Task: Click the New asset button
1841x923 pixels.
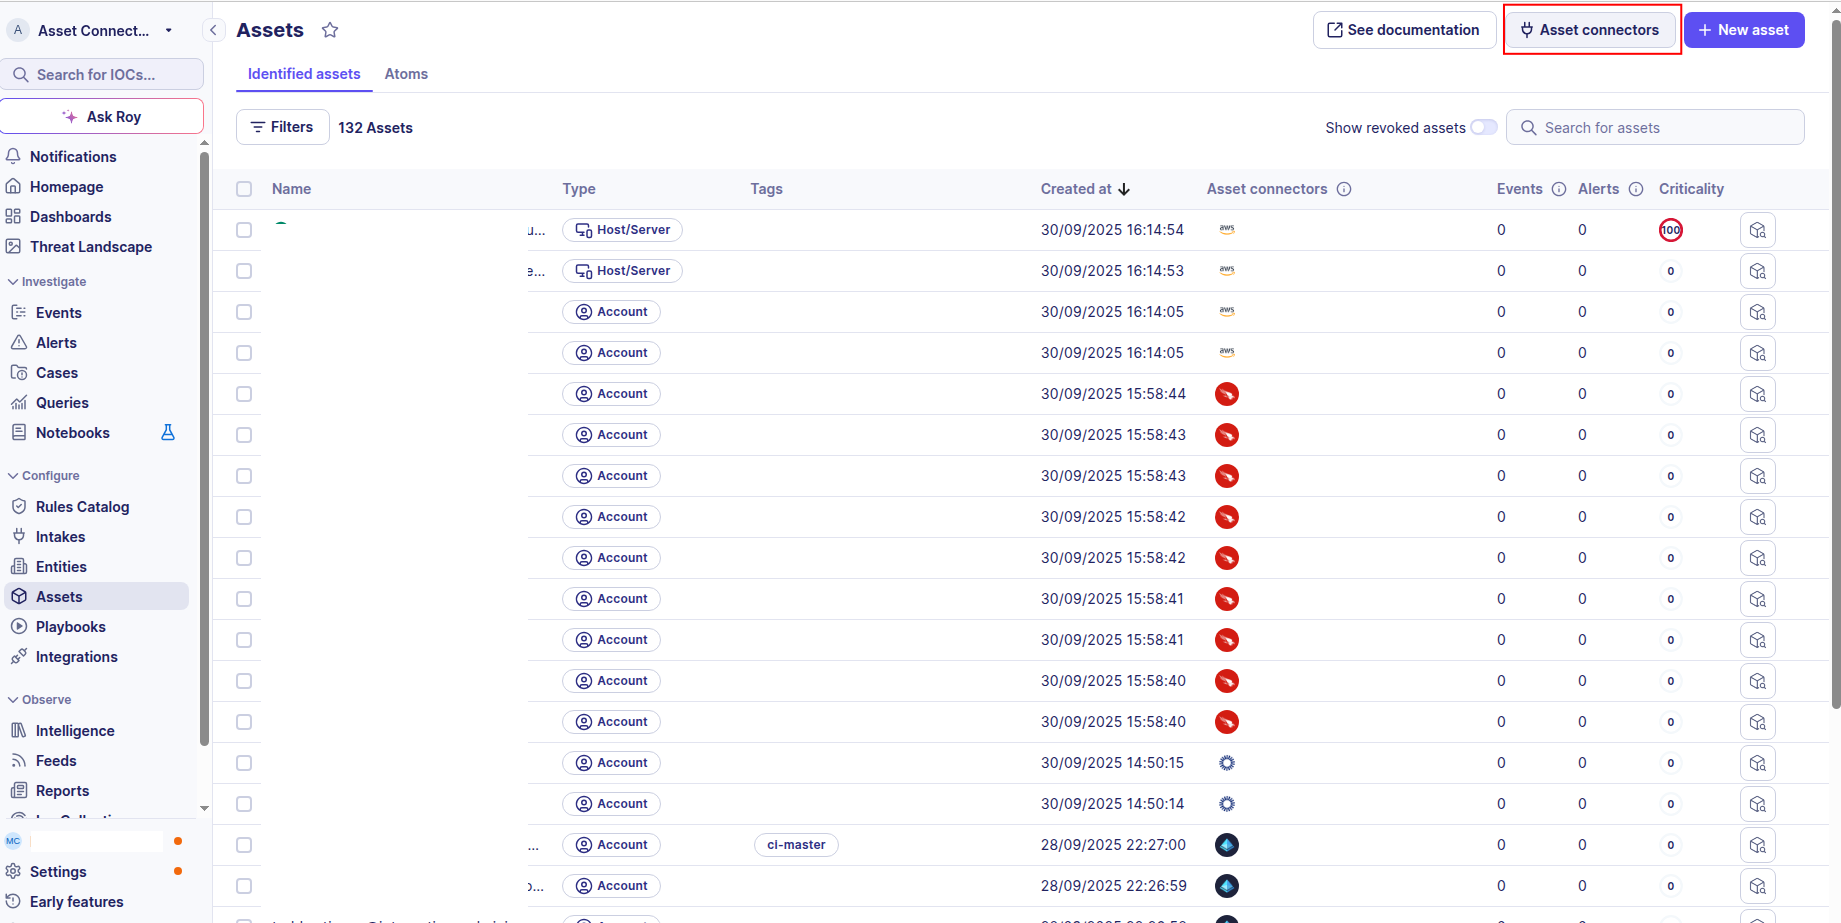Action: tap(1744, 29)
